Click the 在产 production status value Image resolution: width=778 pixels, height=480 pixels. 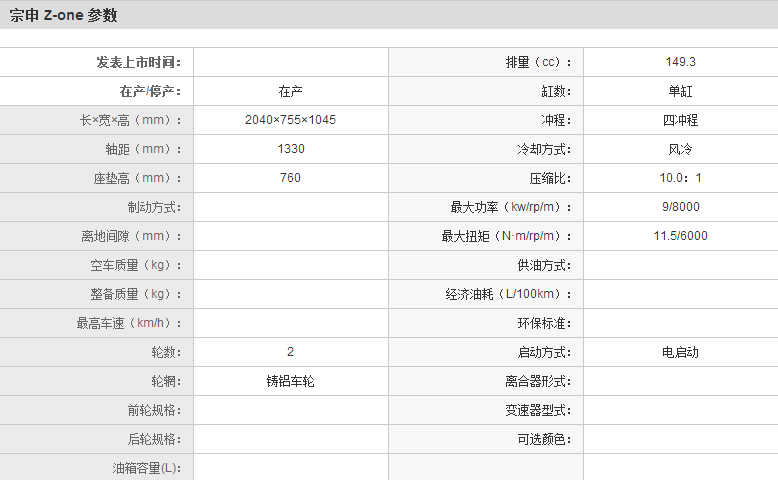coord(291,91)
